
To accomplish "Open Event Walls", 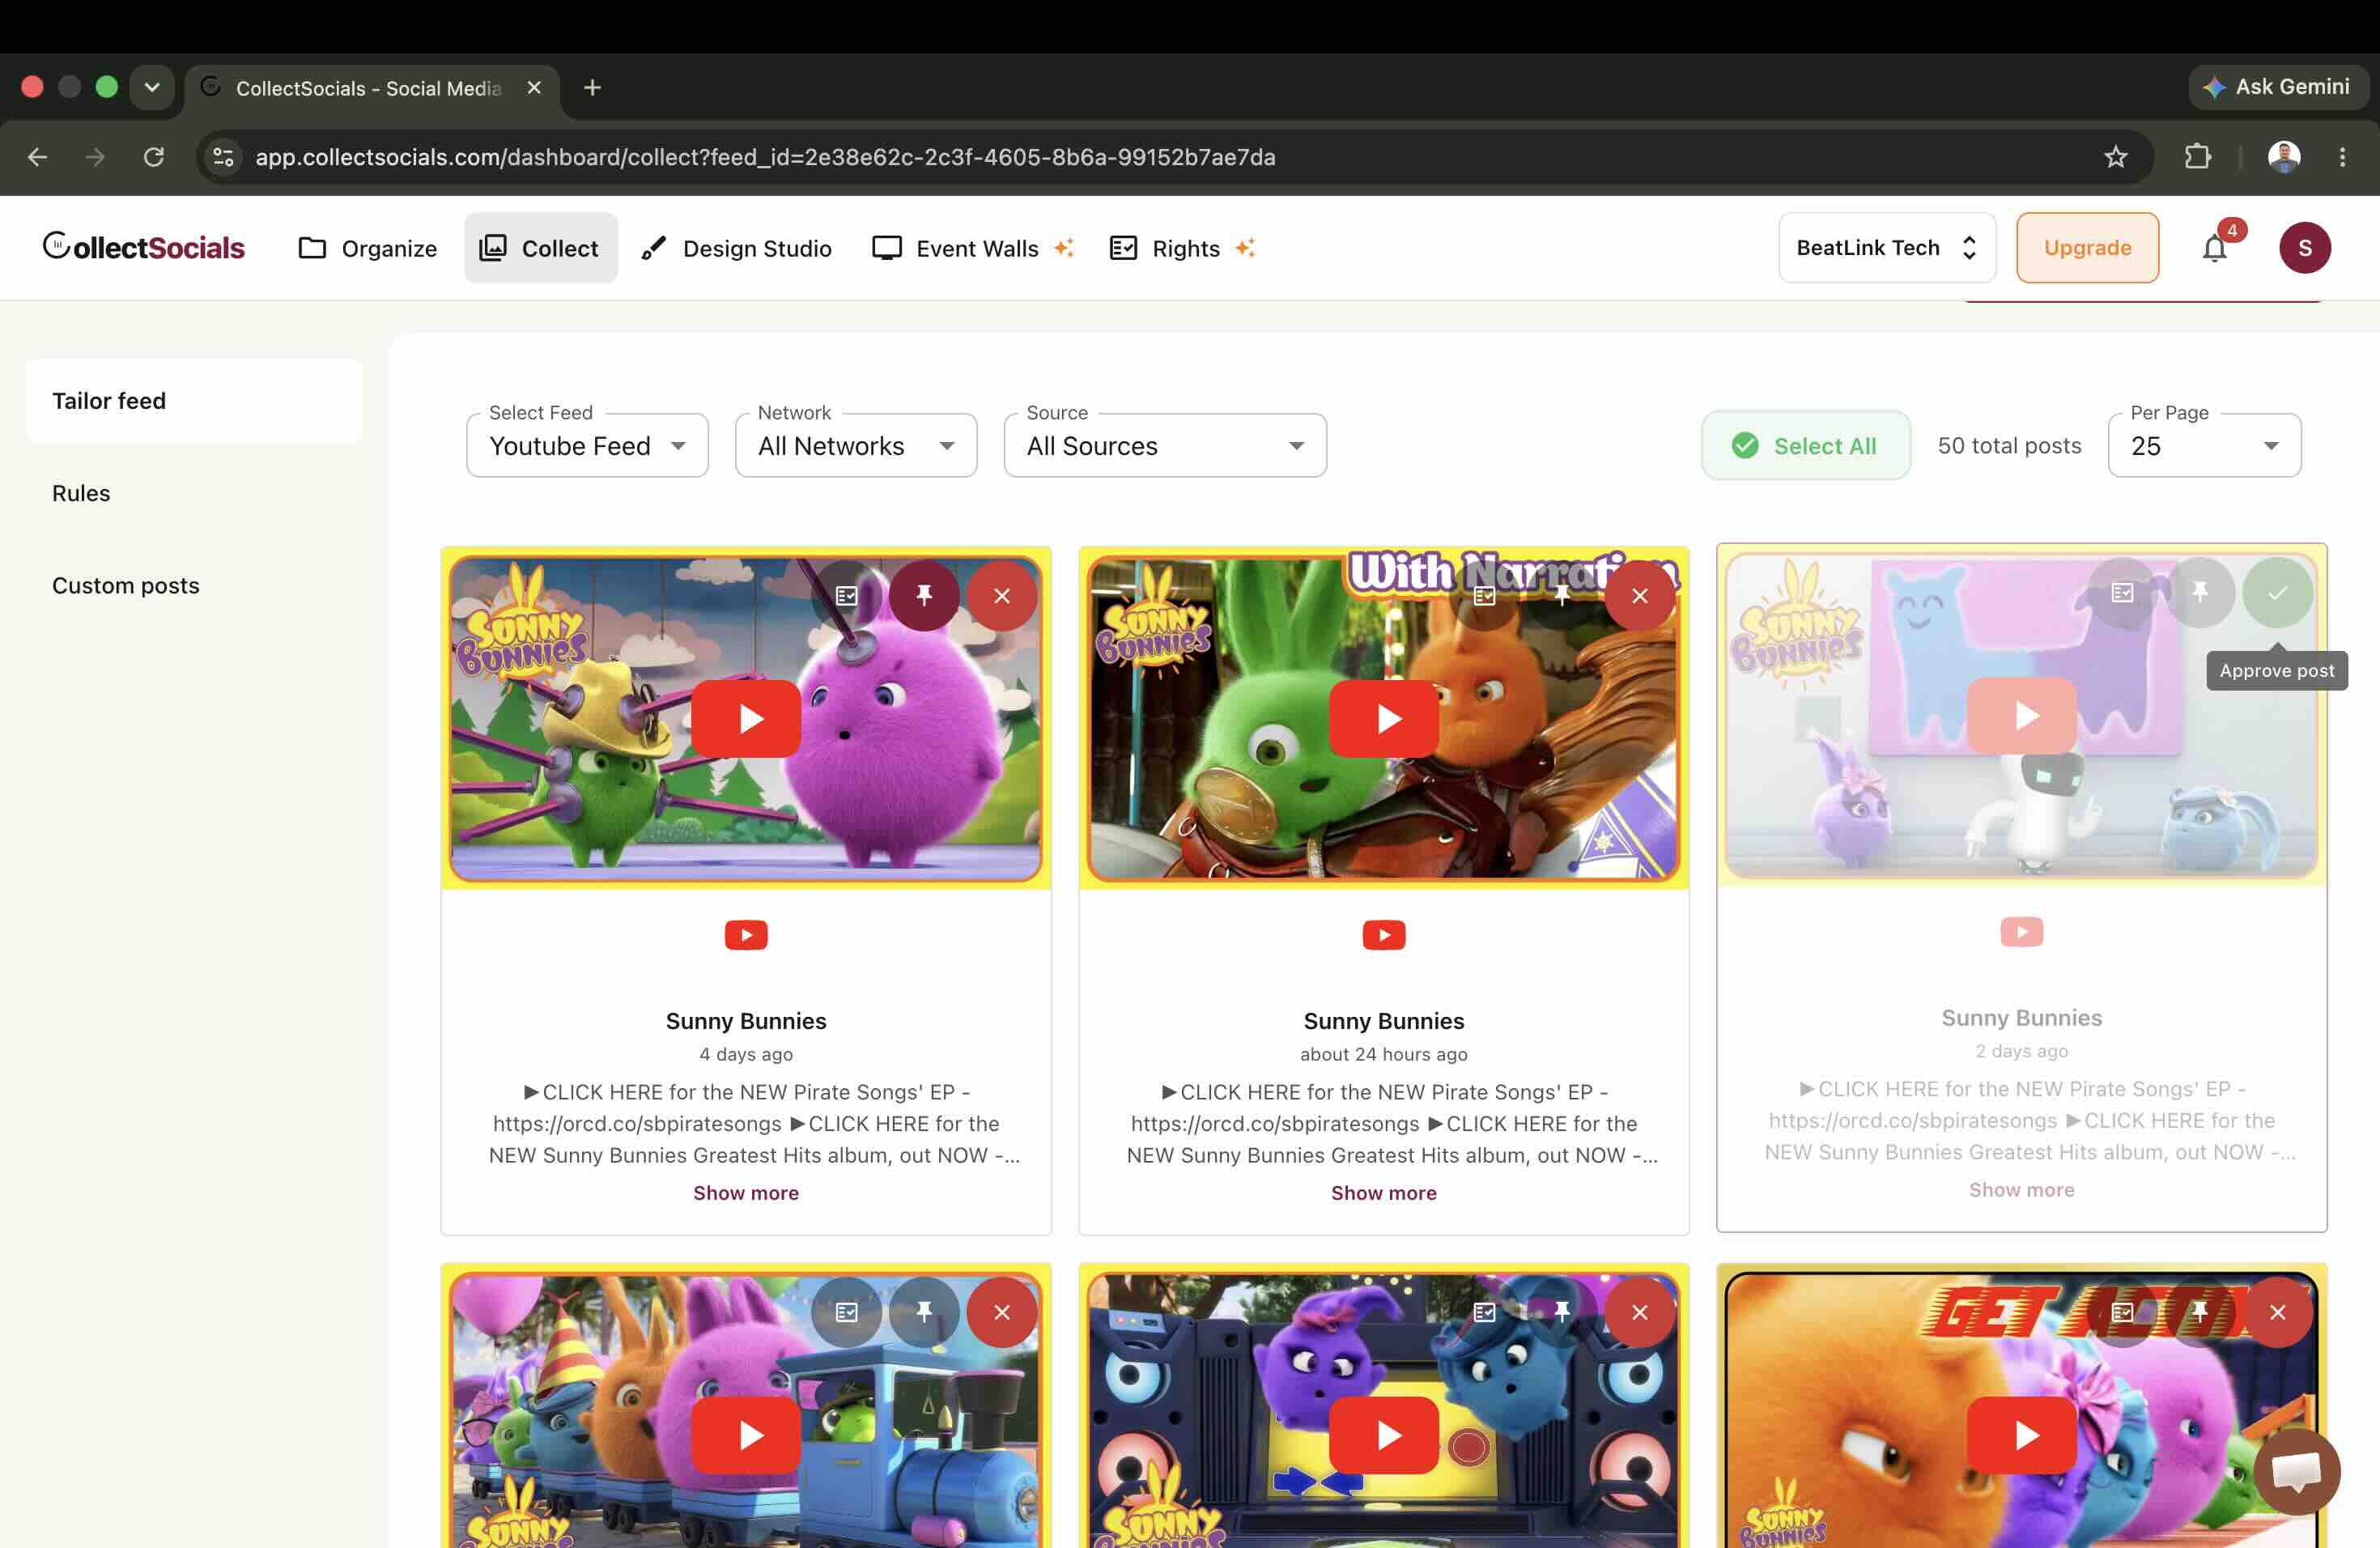I will (x=972, y=248).
